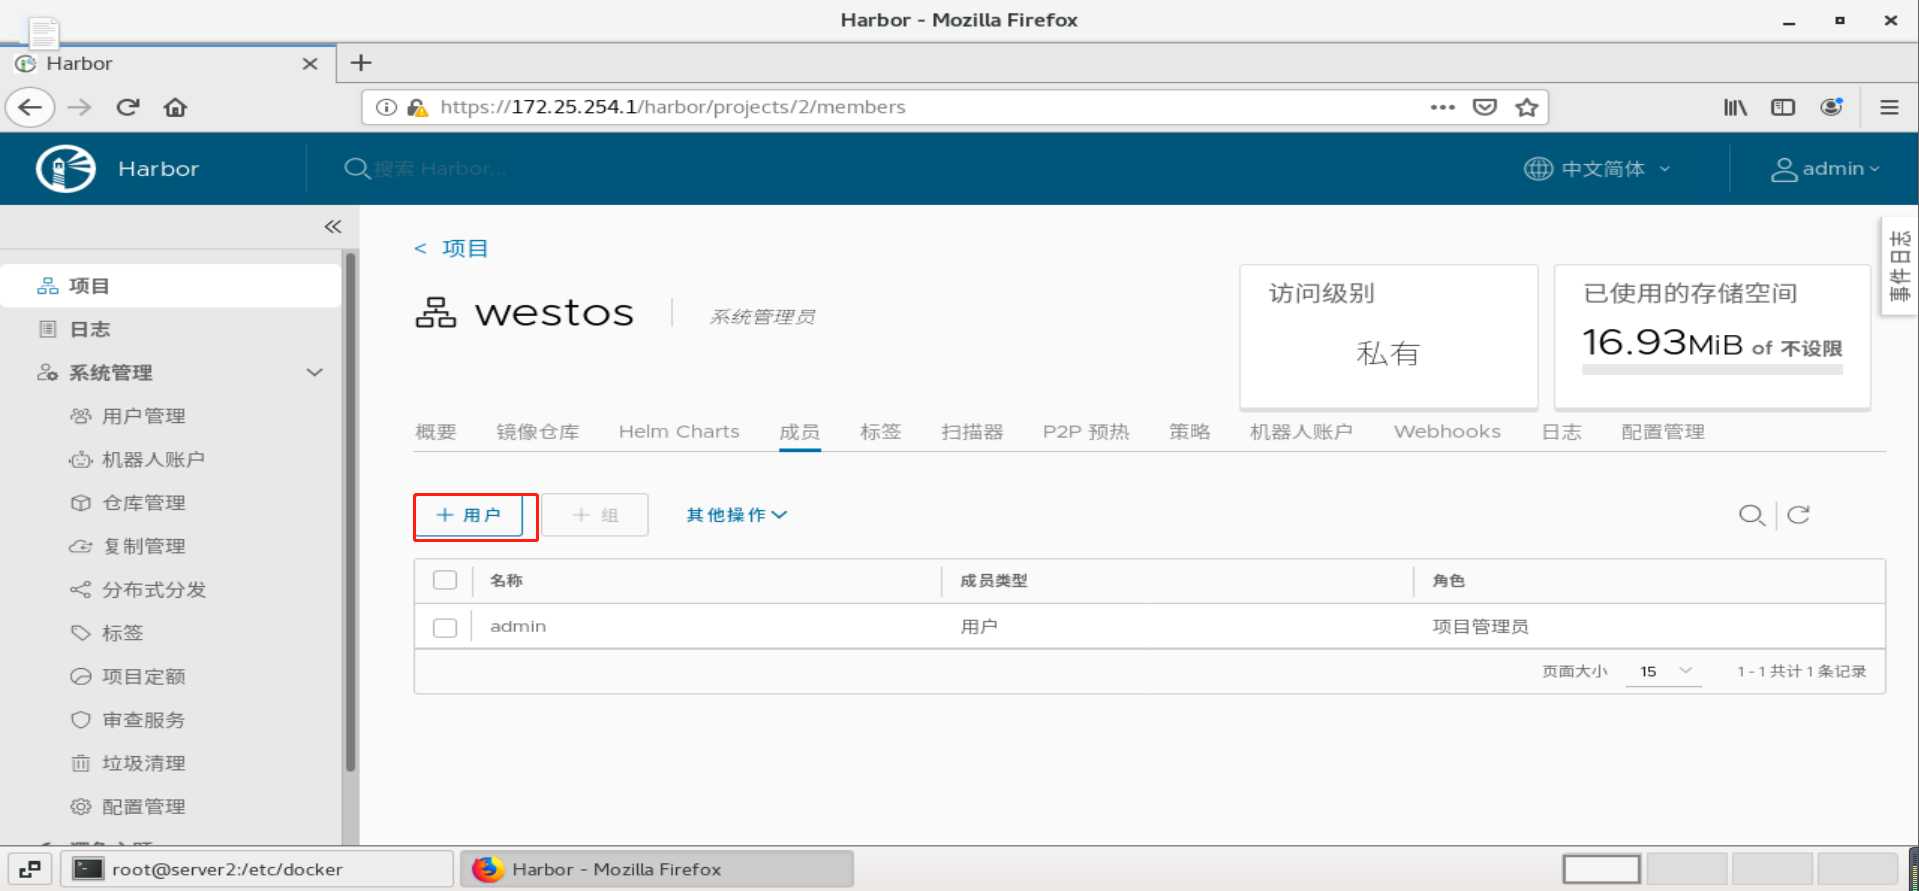Collapse the sidebar with double-chevron icon
Image resolution: width=1919 pixels, height=891 pixels.
(333, 227)
